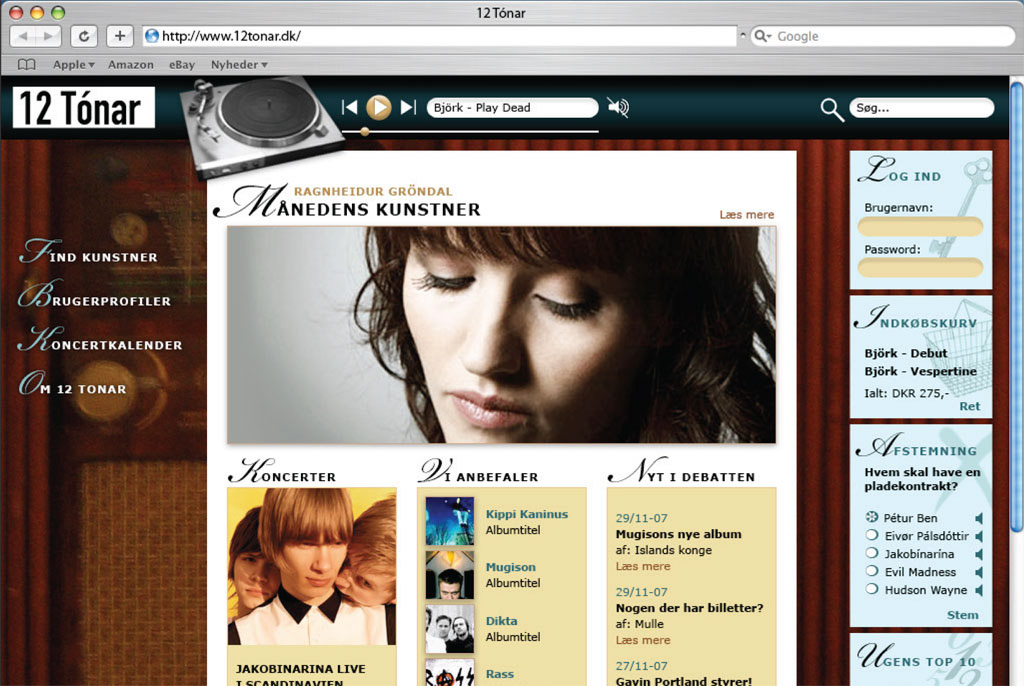The image size is (1024, 686).
Task: Add bookmark with the plus button
Action: point(120,36)
